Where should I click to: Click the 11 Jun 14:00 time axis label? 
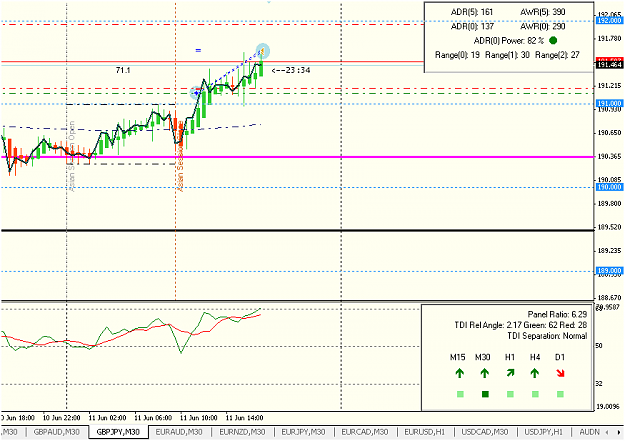point(244,418)
